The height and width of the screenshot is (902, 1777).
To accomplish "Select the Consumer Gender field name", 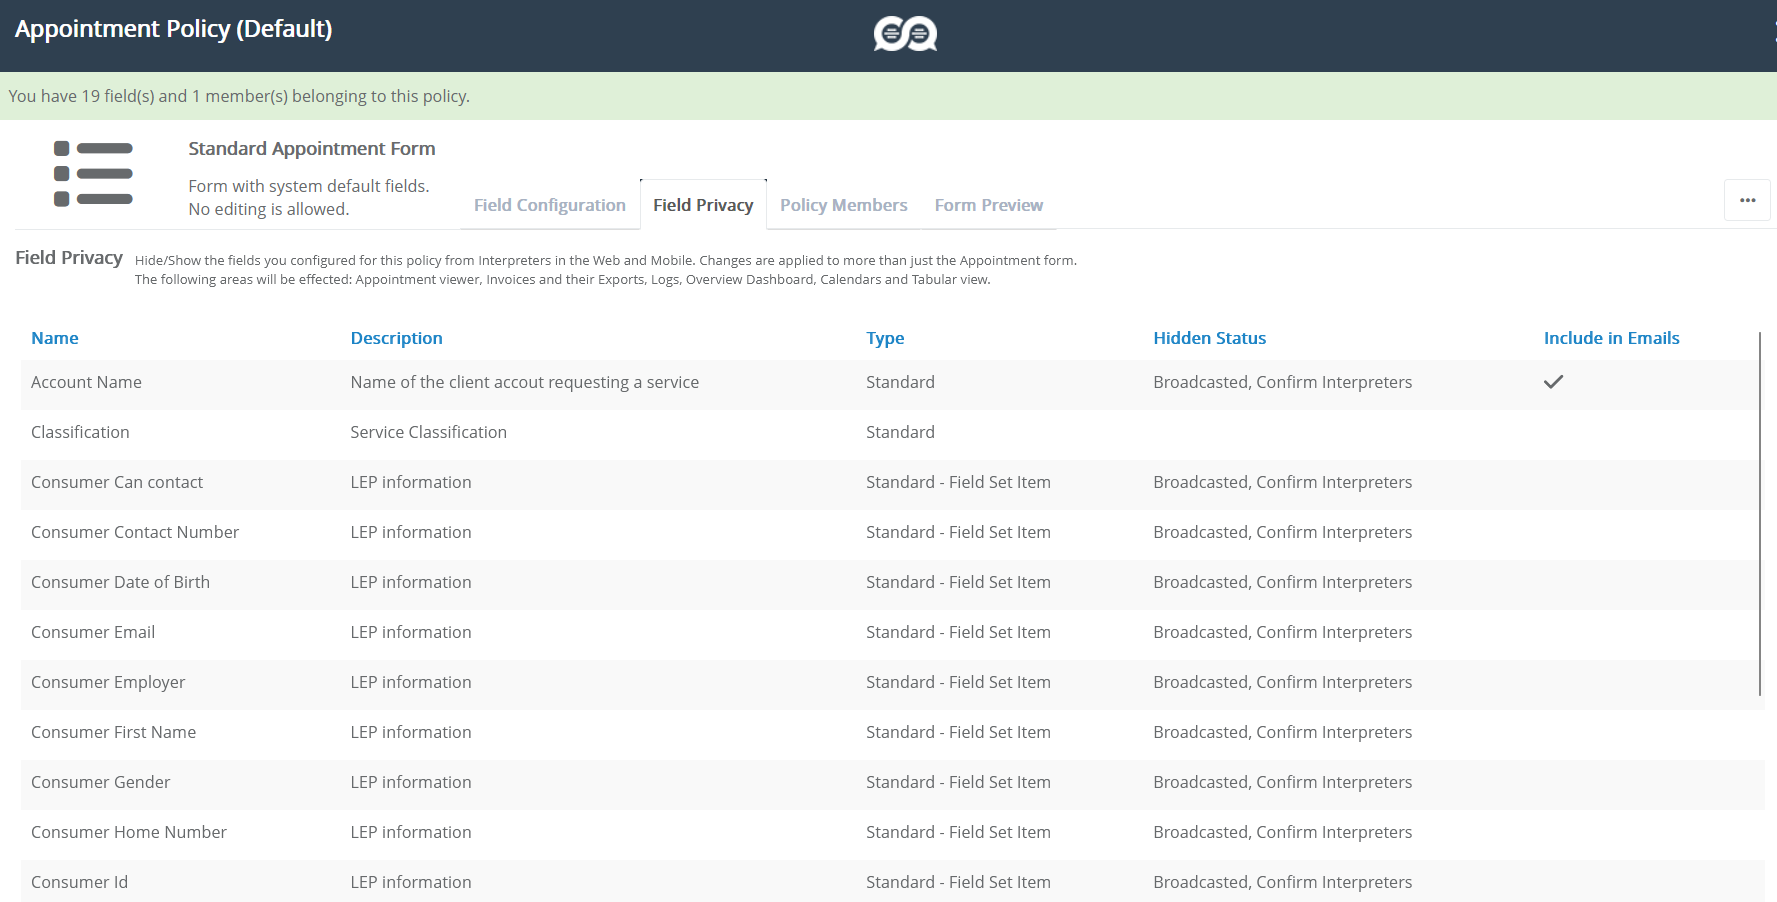I will tap(100, 782).
